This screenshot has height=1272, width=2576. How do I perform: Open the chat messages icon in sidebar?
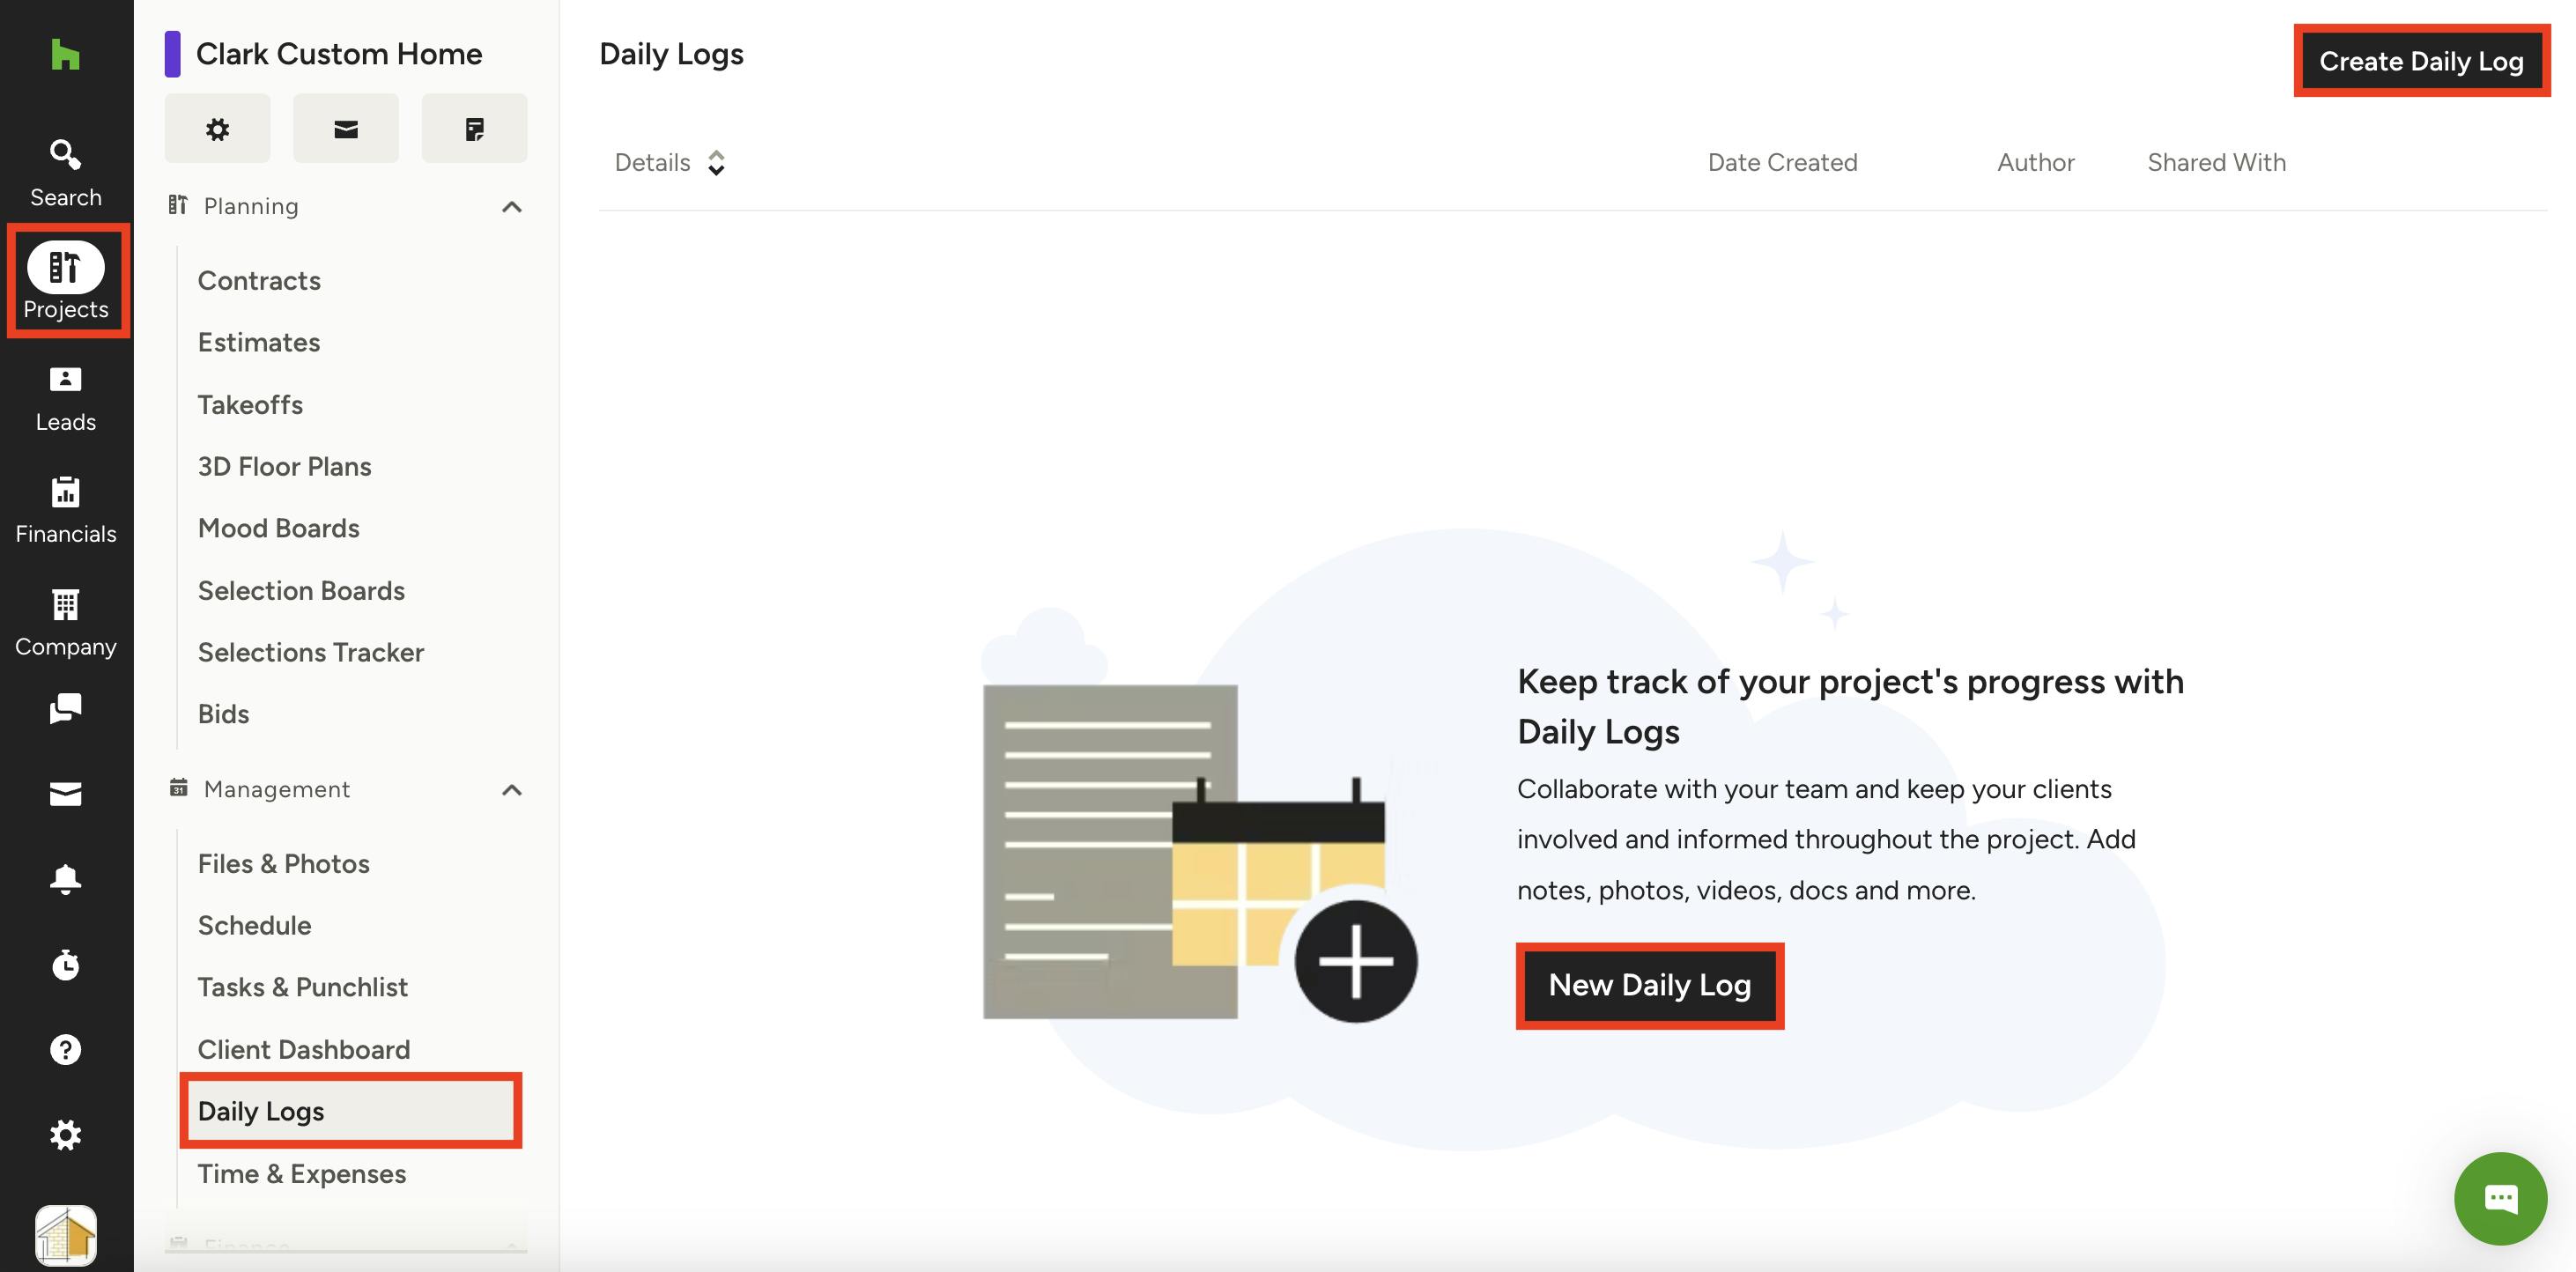click(x=65, y=708)
